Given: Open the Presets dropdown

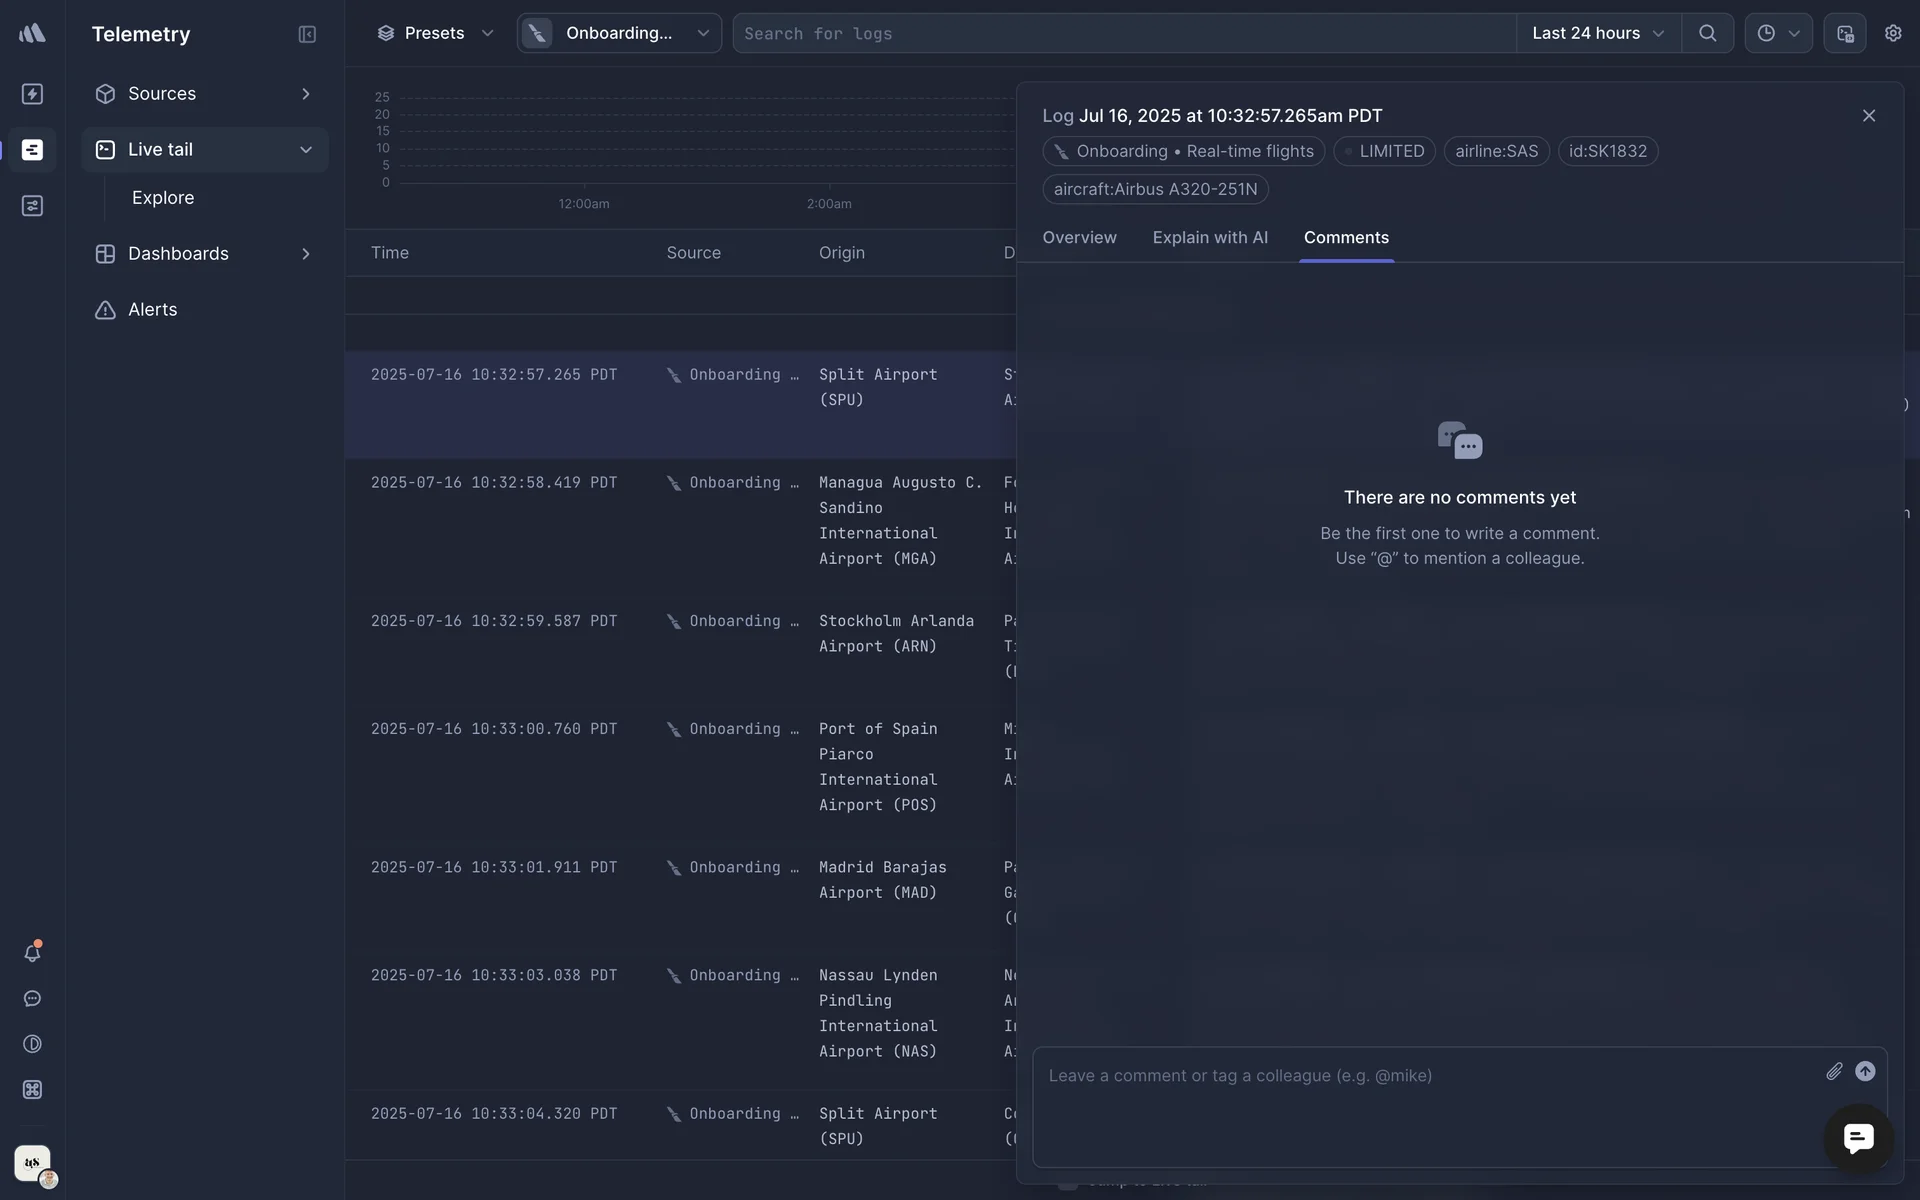Looking at the screenshot, I should (435, 33).
